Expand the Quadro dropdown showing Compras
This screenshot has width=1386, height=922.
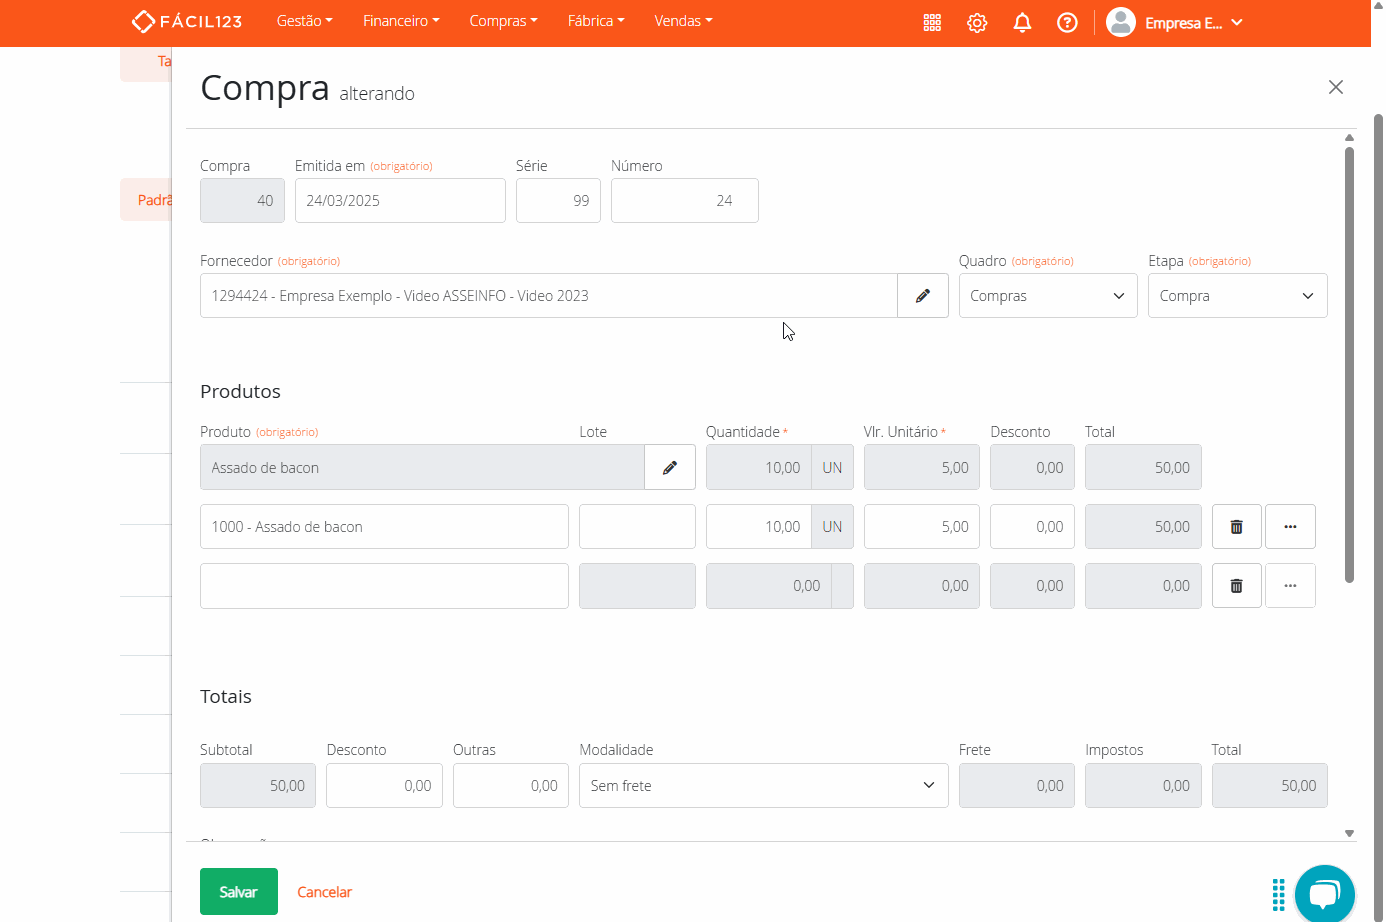coord(1047,296)
